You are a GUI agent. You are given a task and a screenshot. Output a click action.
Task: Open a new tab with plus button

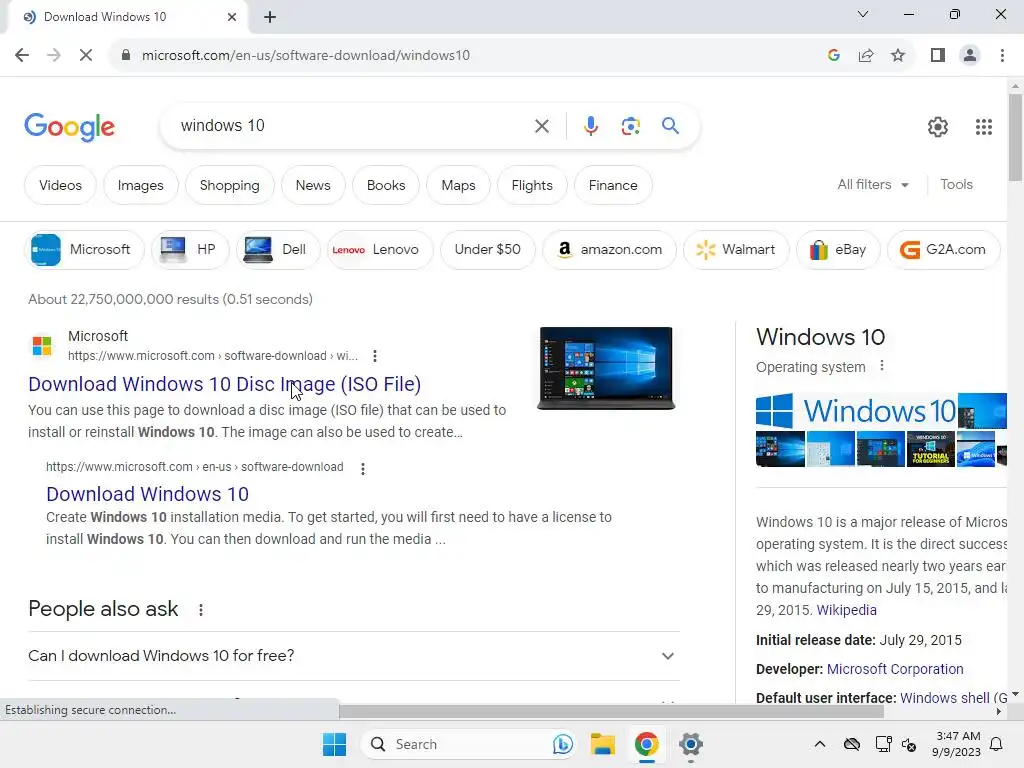tap(270, 17)
